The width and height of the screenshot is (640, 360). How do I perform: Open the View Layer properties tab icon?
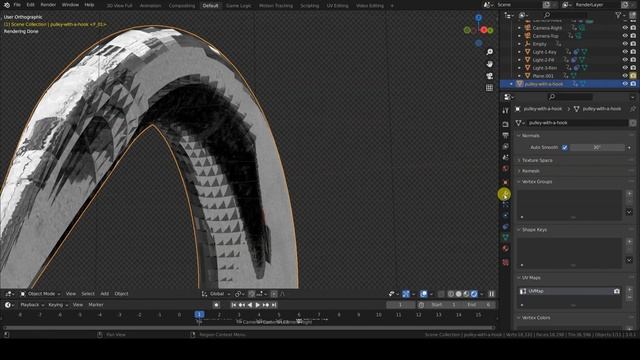(505, 146)
